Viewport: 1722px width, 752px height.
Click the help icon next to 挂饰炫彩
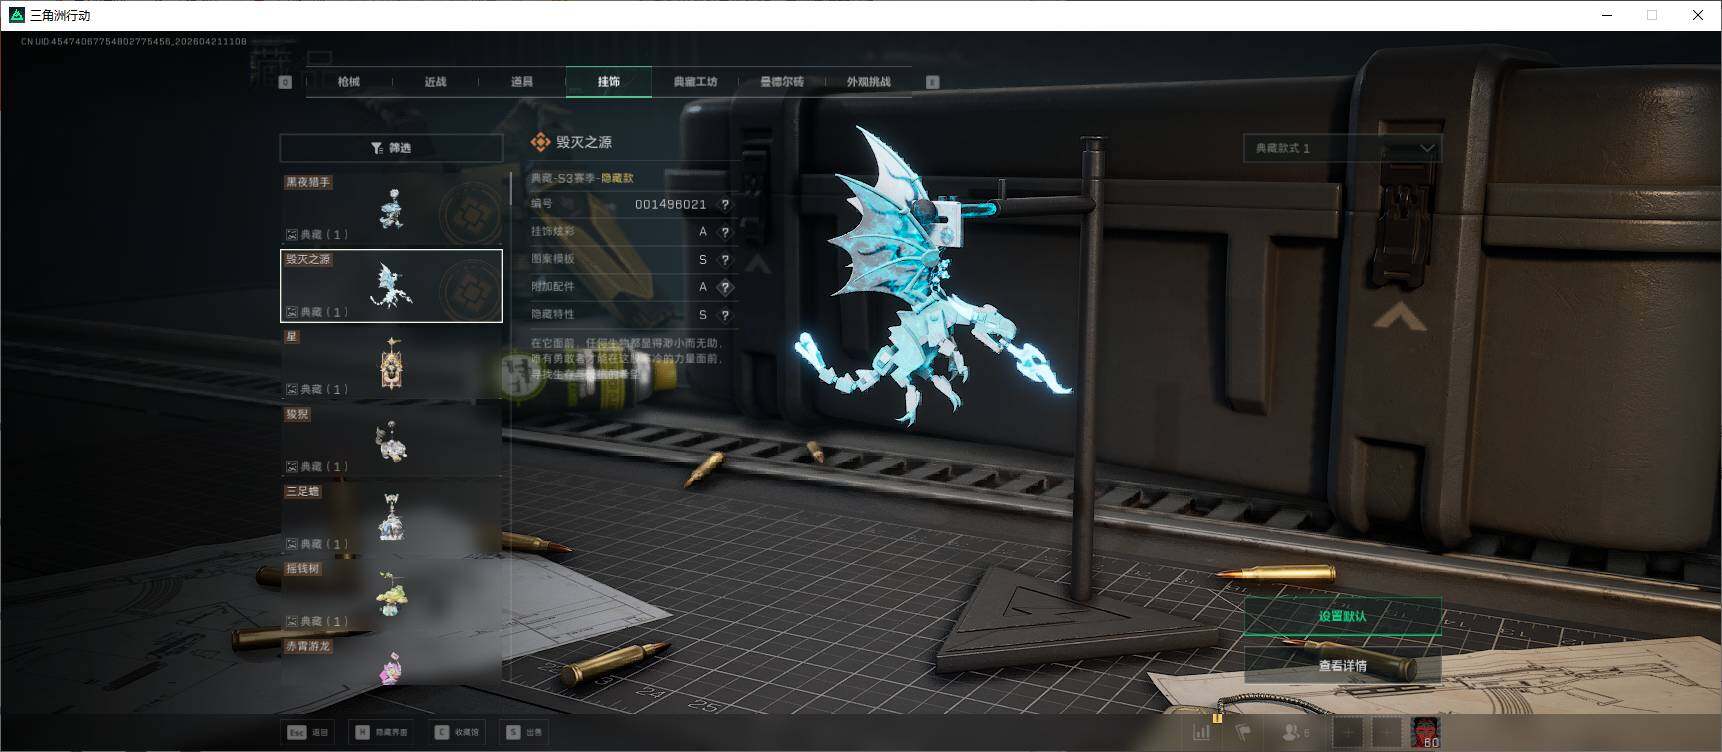(x=725, y=232)
